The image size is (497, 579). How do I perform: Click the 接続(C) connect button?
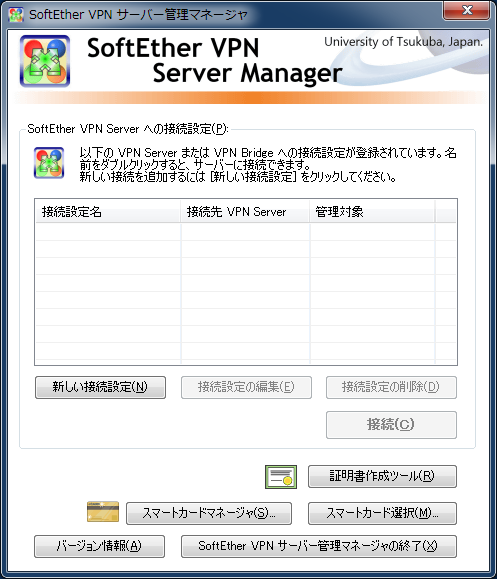point(391,425)
